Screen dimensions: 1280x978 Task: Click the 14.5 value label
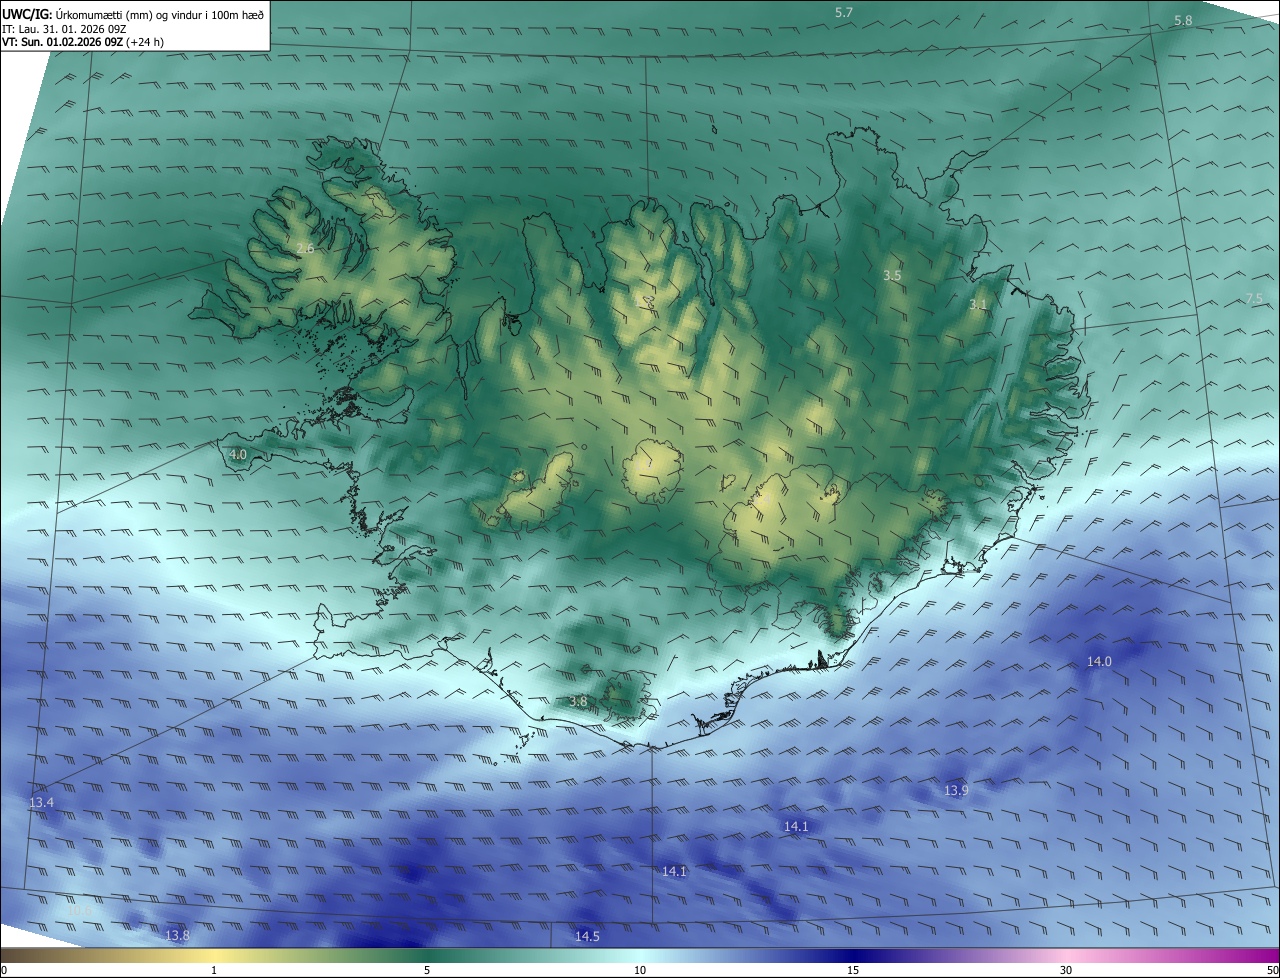point(587,936)
